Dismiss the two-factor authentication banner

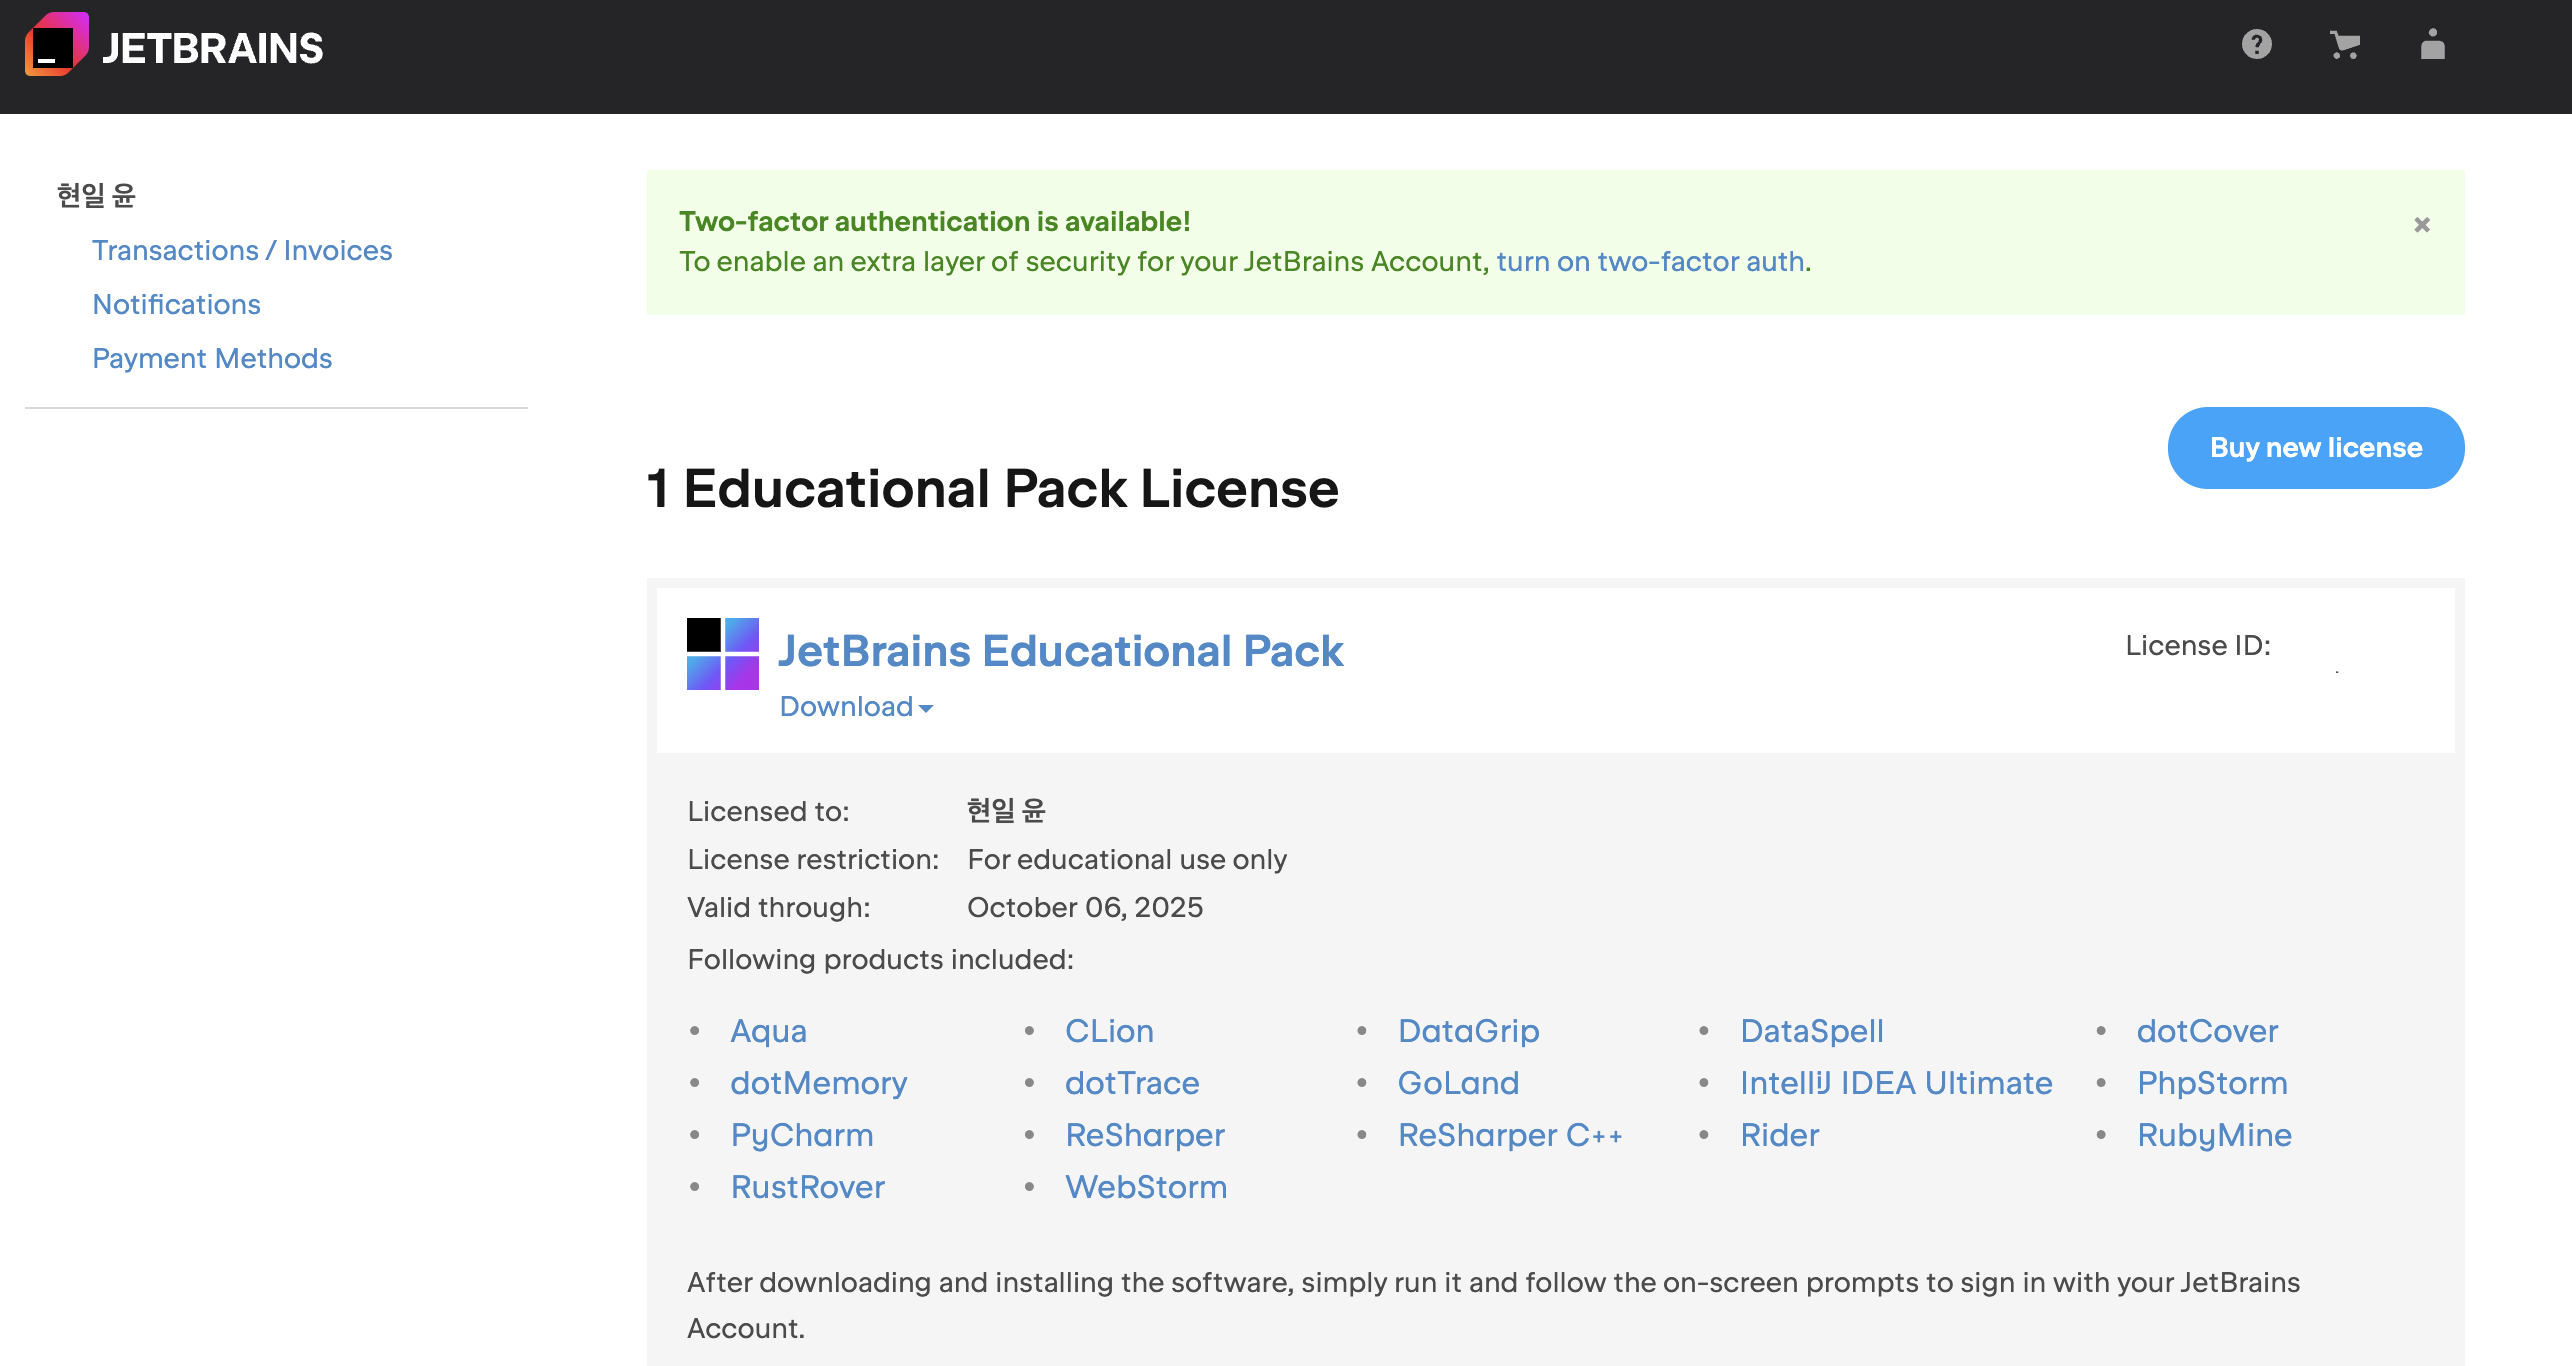coord(2421,225)
